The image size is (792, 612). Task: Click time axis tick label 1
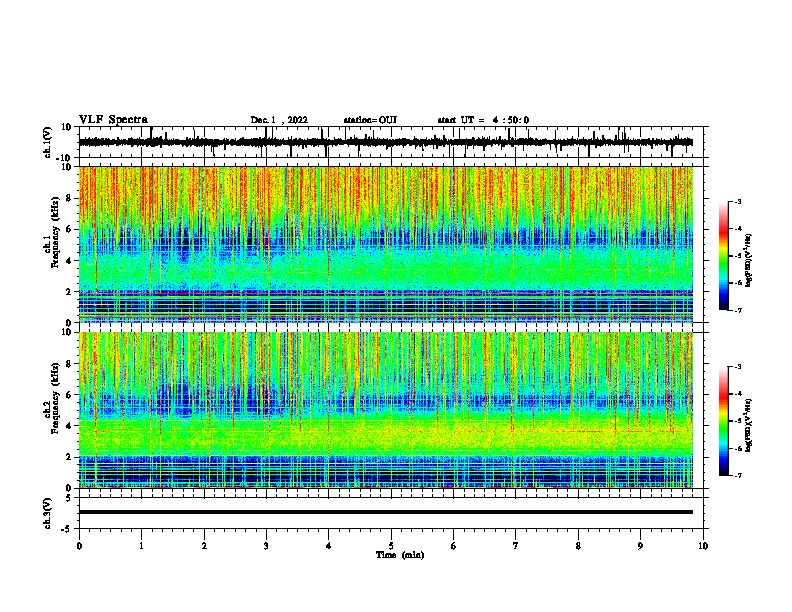[141, 546]
